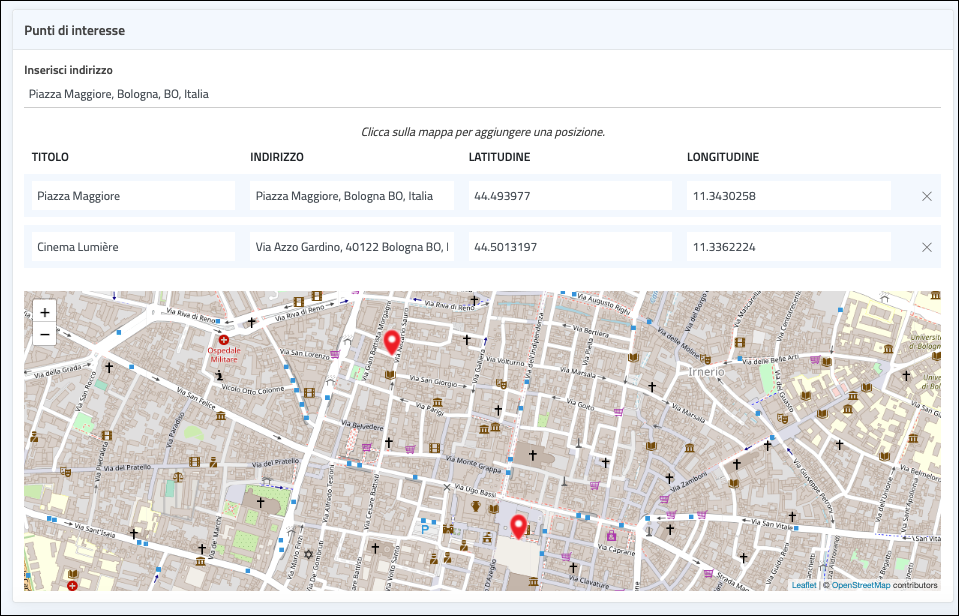Screen dimensions: 959x616
Task: Delete the Cinema Lumière entry
Action: coord(926,246)
